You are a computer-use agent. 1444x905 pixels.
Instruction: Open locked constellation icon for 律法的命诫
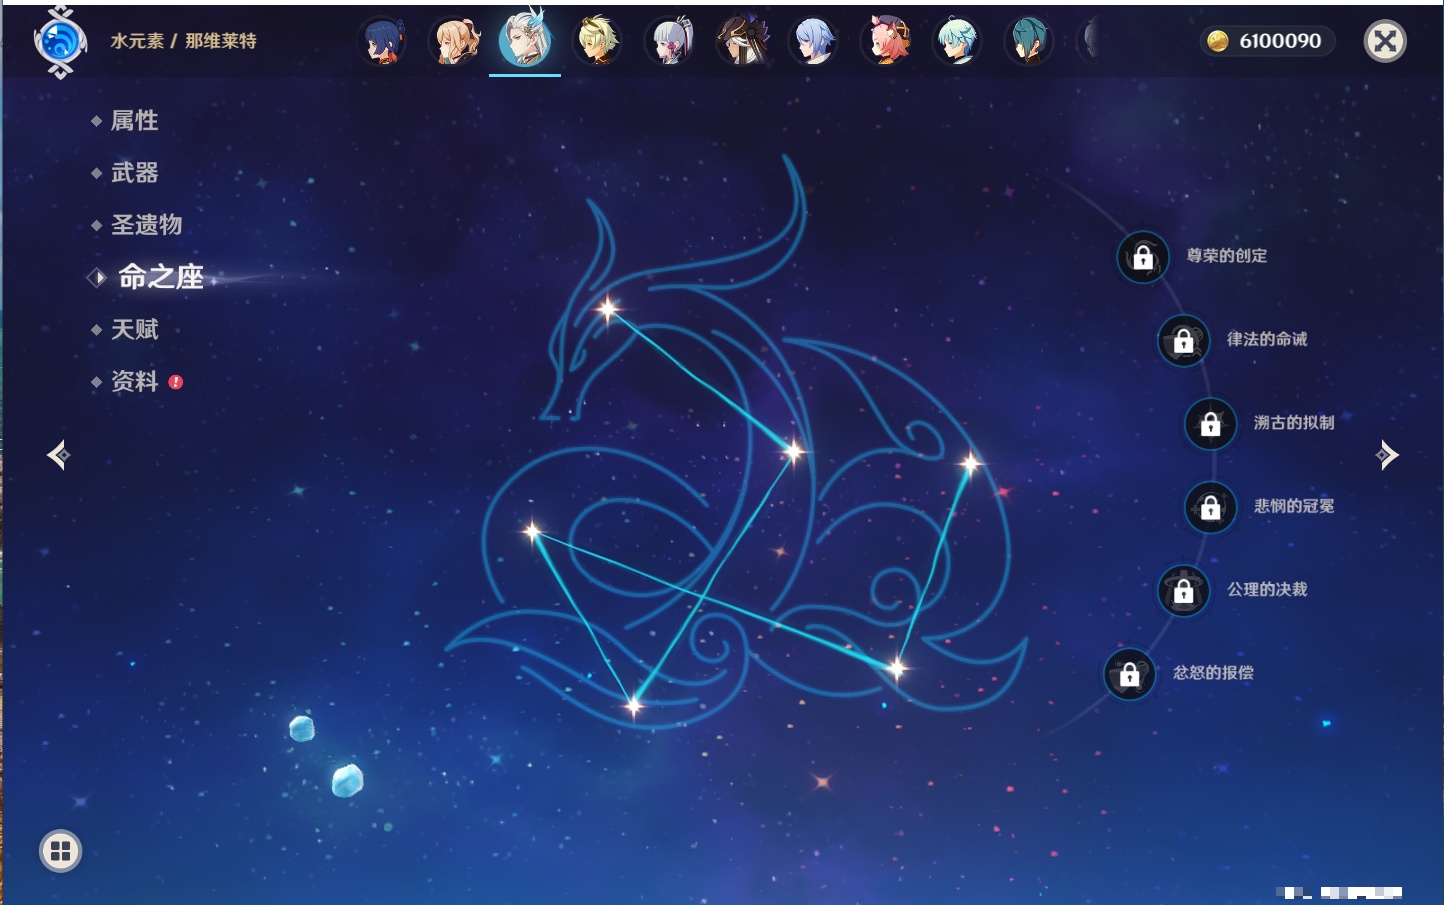pyautogui.click(x=1184, y=340)
